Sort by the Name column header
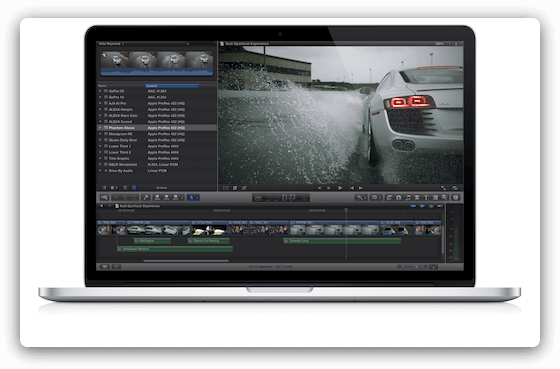 pyautogui.click(x=121, y=86)
